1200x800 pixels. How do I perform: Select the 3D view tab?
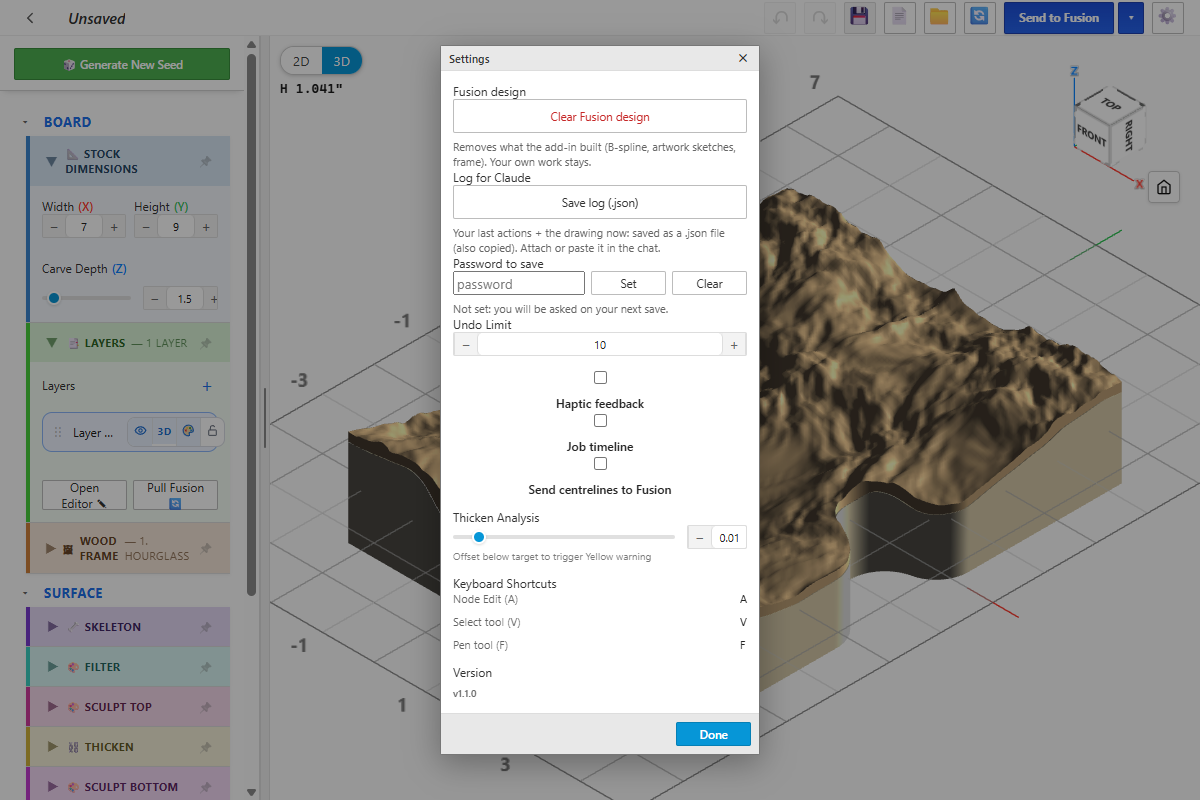point(342,61)
